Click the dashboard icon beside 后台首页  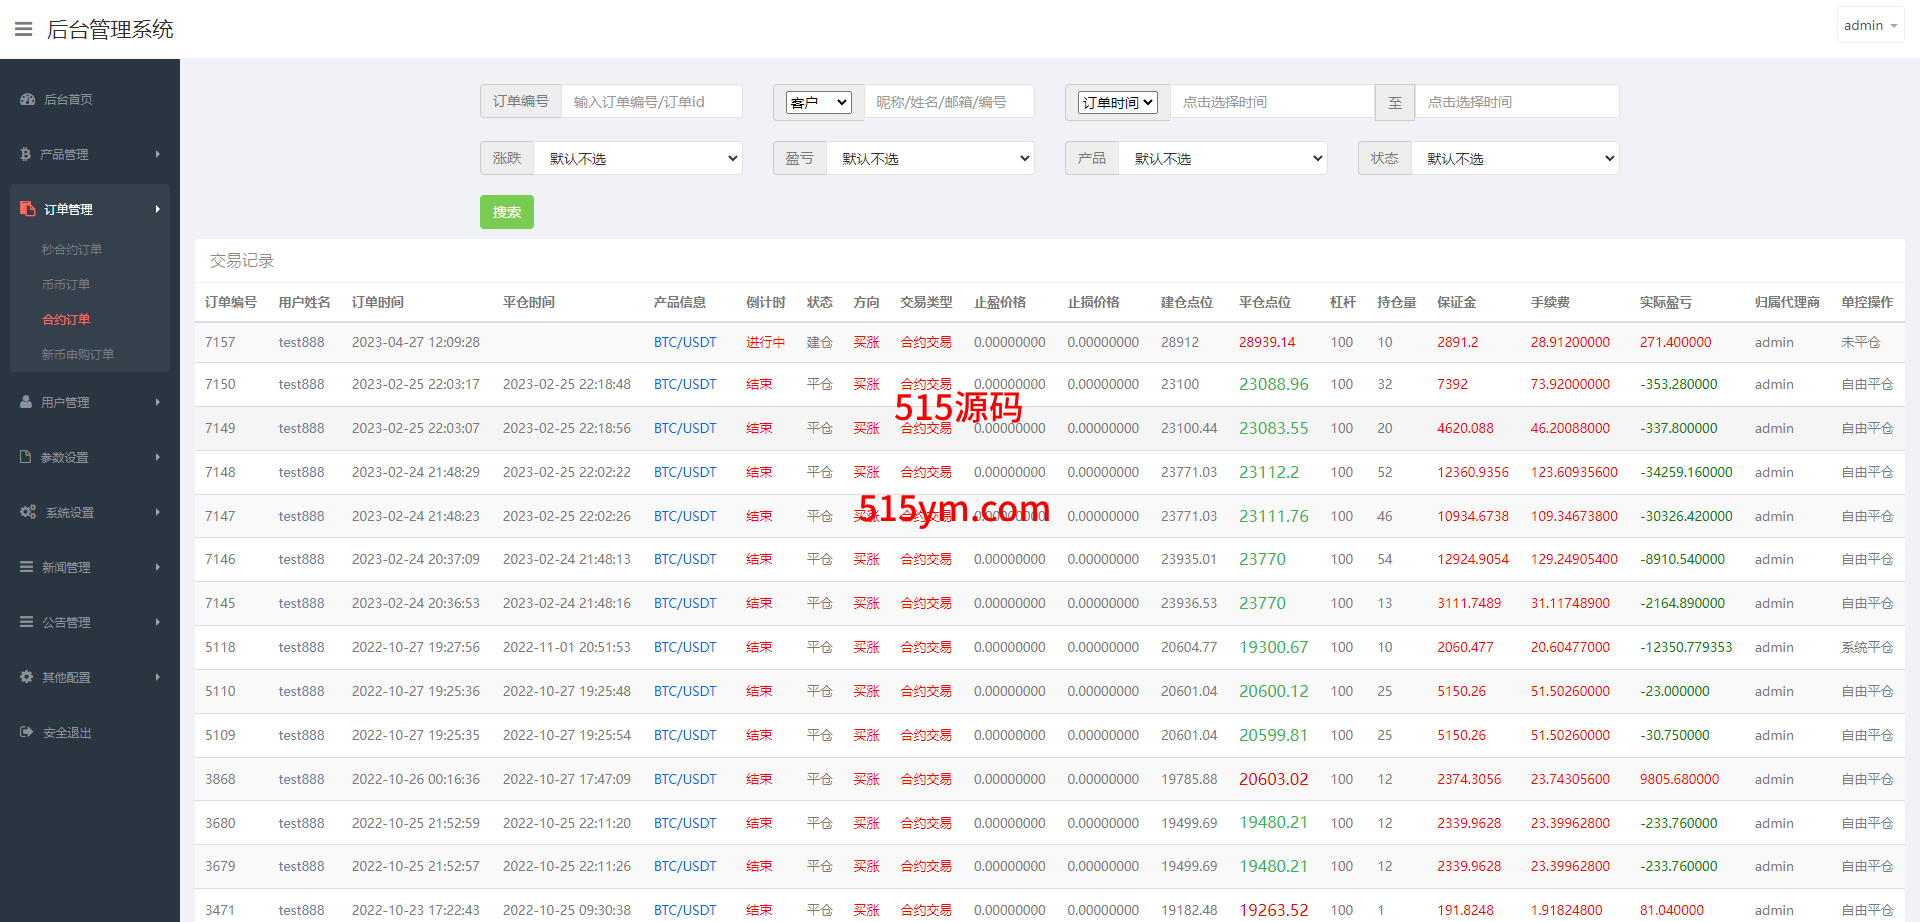27,100
